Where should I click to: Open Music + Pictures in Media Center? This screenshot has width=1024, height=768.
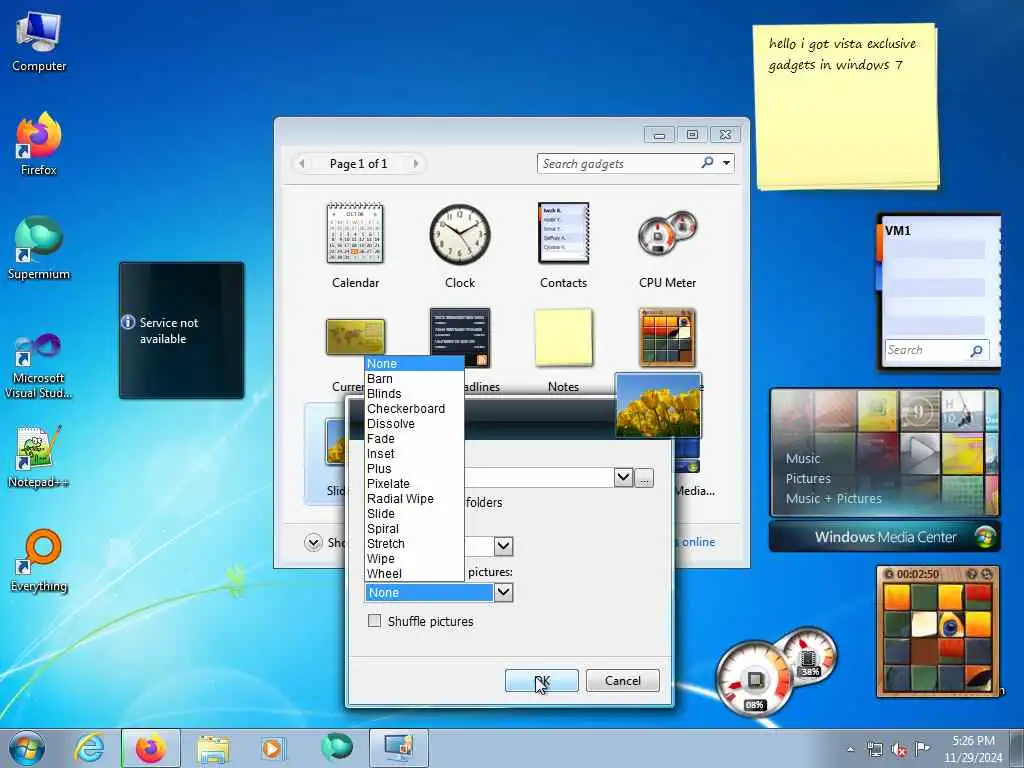click(833, 499)
